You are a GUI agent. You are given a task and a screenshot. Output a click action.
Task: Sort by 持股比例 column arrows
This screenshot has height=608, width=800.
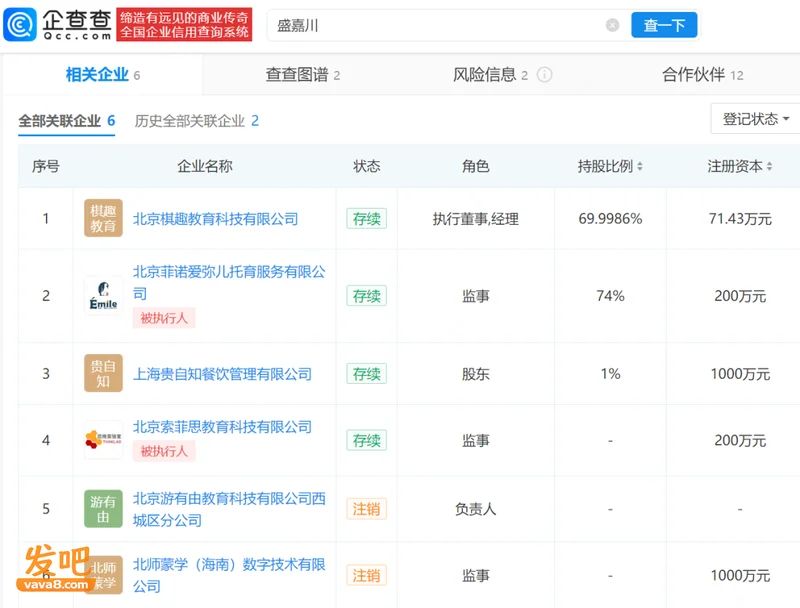pyautogui.click(x=640, y=166)
